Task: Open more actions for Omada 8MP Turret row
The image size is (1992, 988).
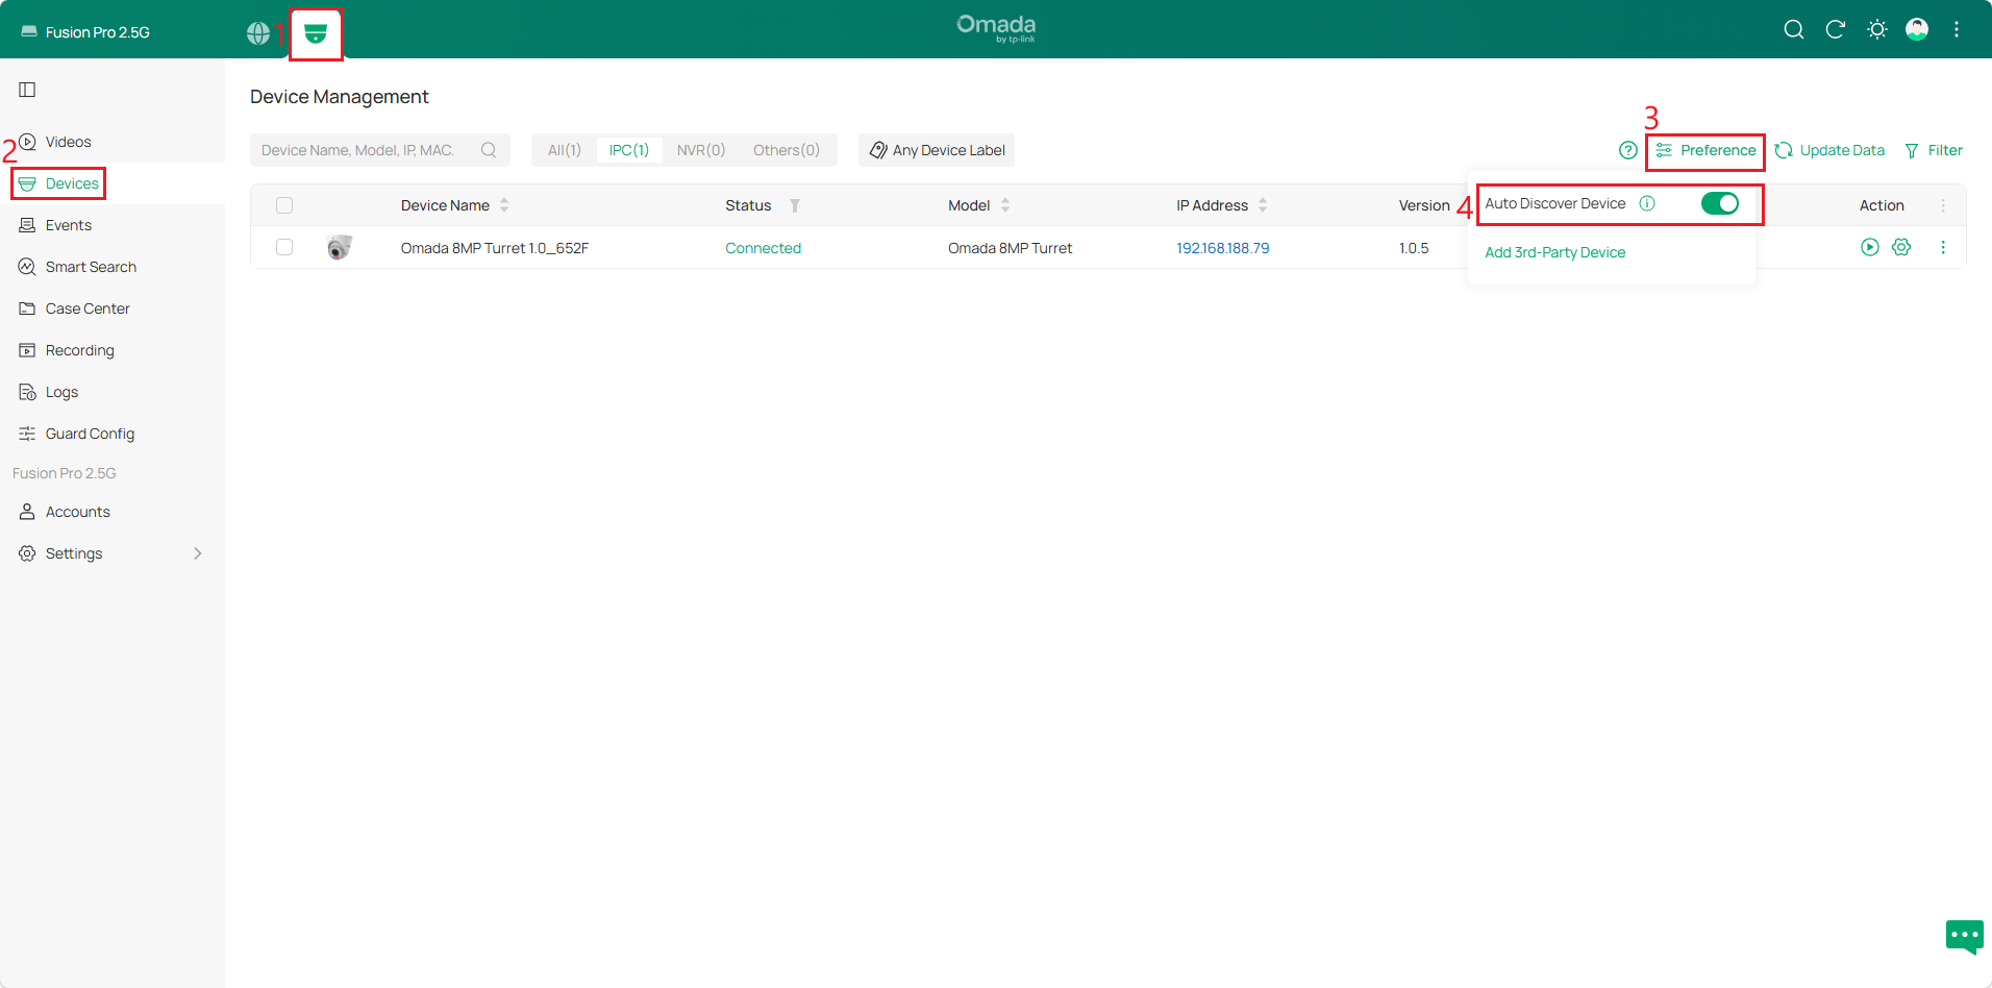Action: (x=1943, y=247)
